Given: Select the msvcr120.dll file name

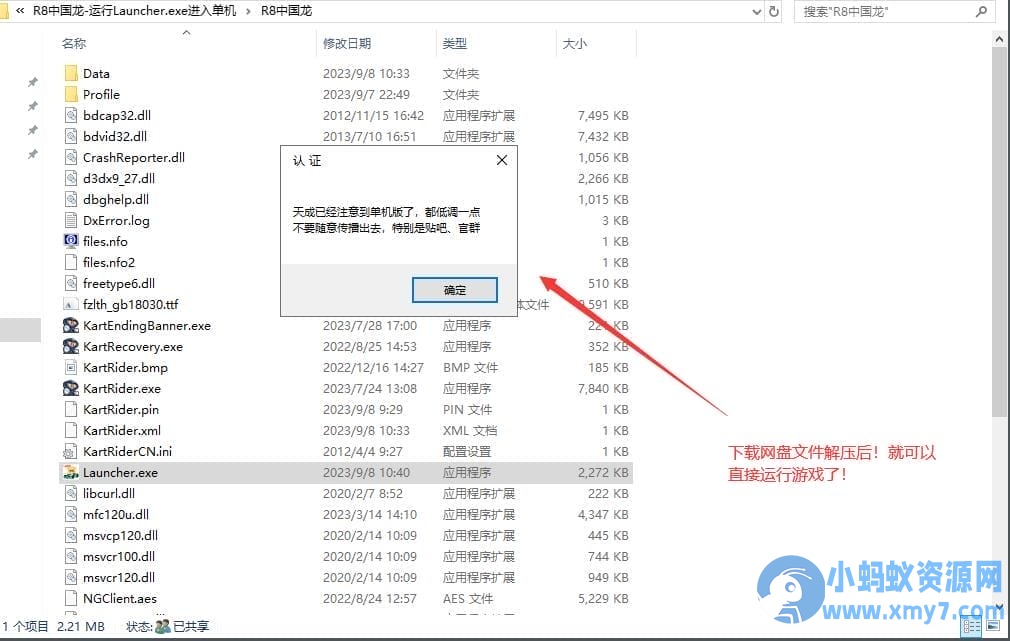Looking at the screenshot, I should 119,578.
